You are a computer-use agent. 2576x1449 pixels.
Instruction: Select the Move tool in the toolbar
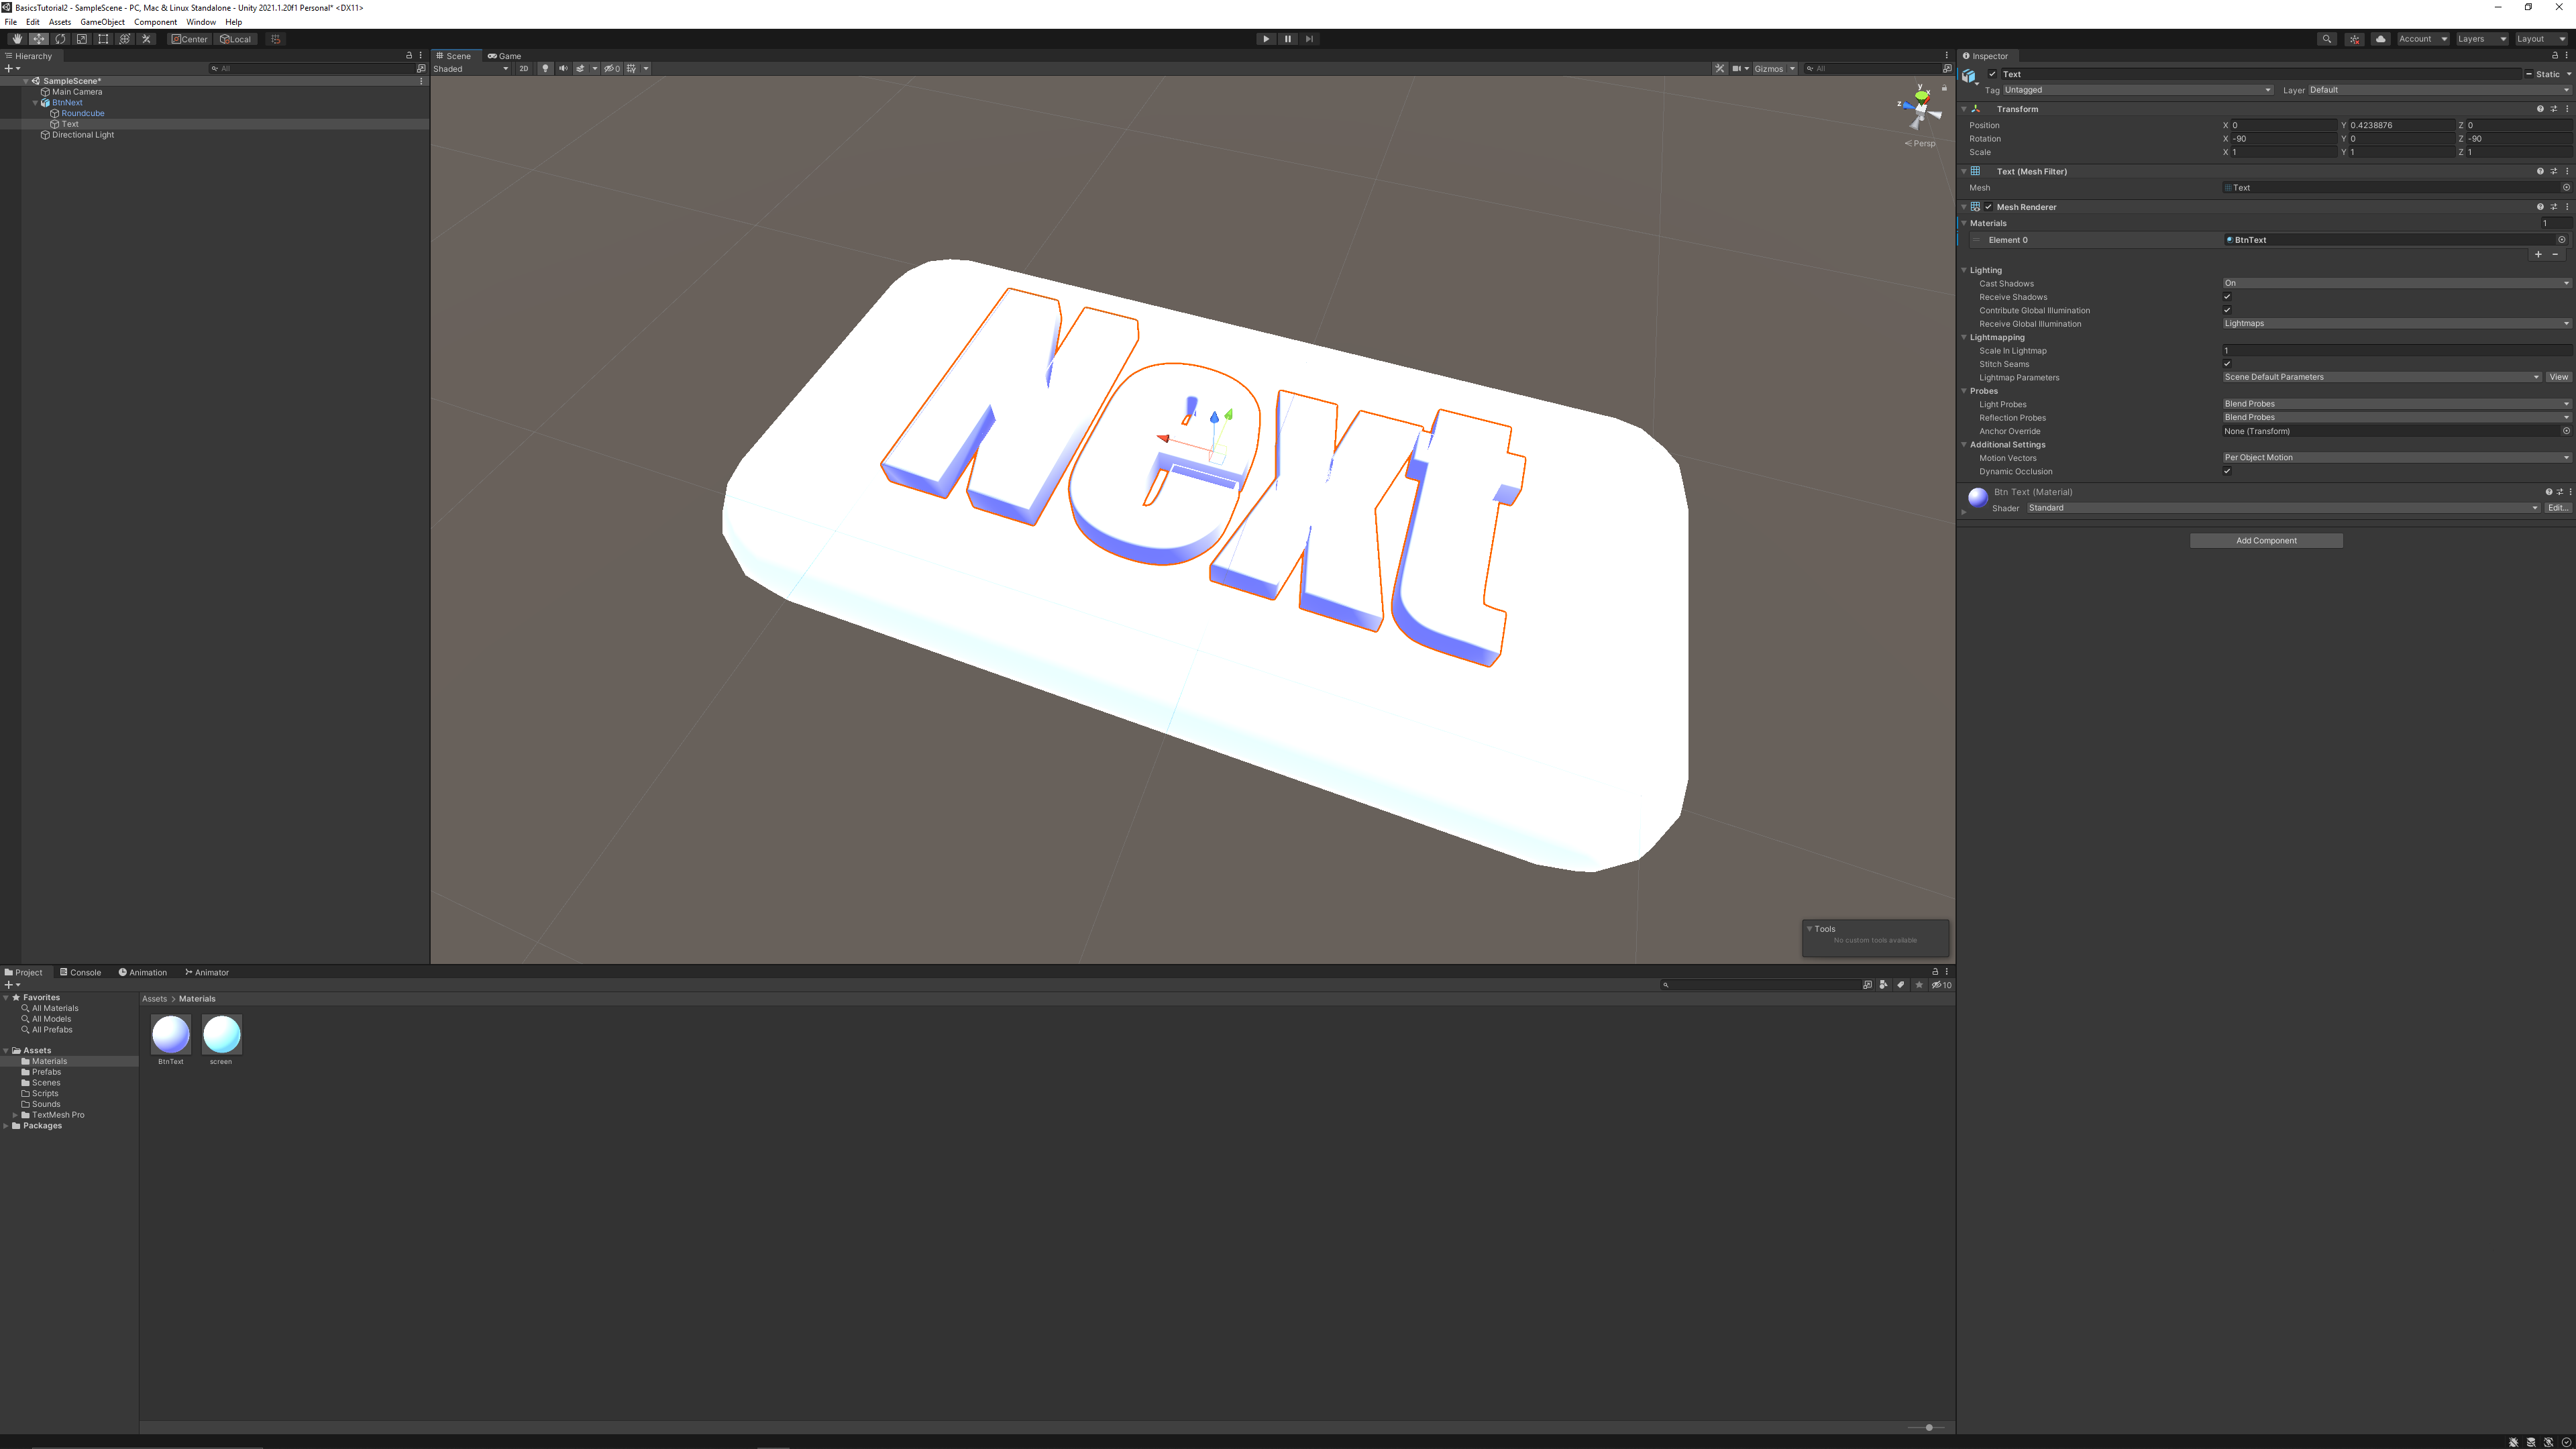38,39
